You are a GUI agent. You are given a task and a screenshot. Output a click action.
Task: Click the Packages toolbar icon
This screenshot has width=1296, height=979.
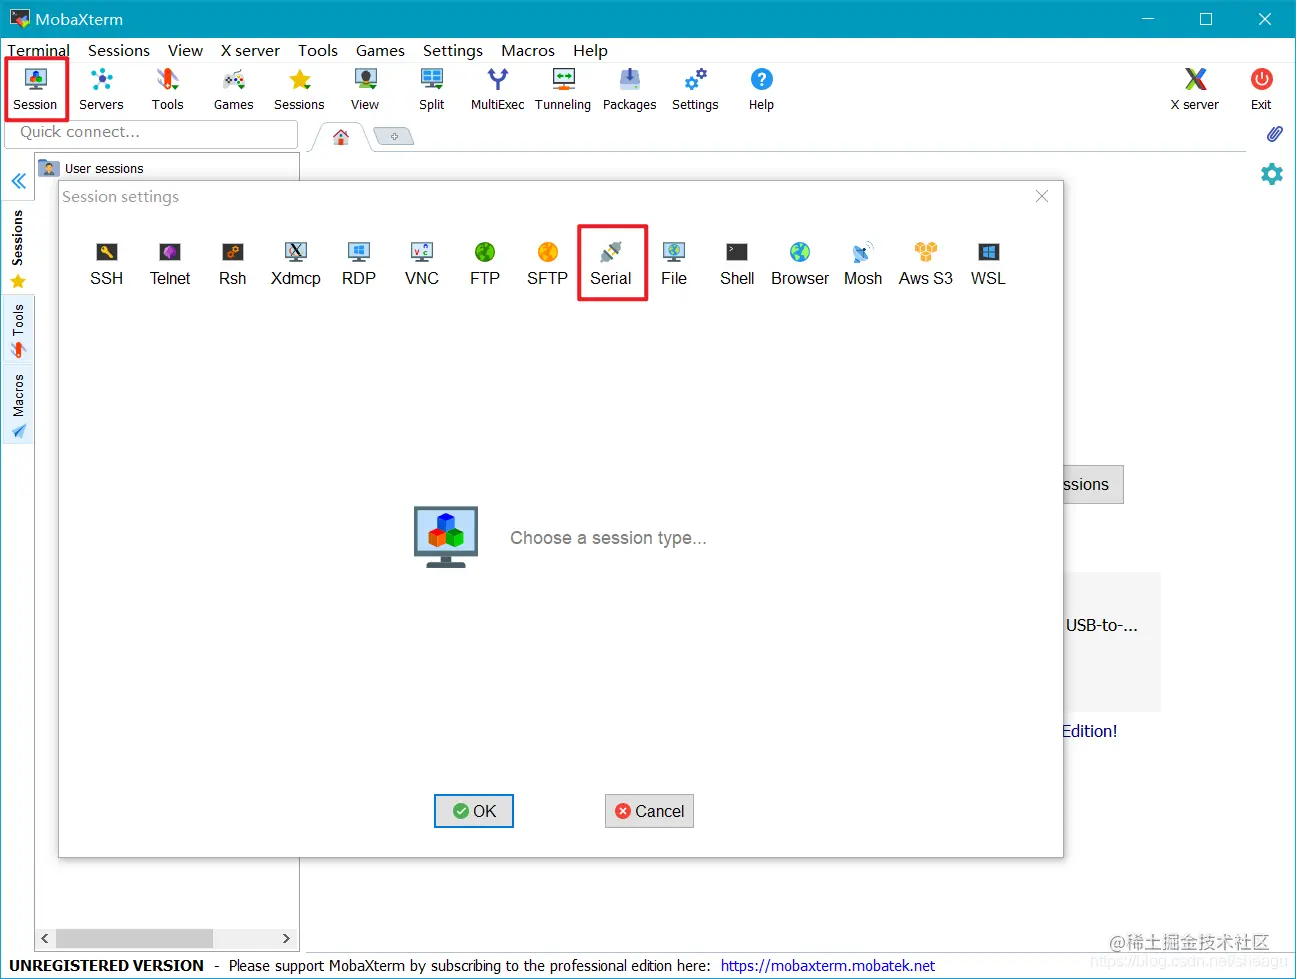point(629,89)
